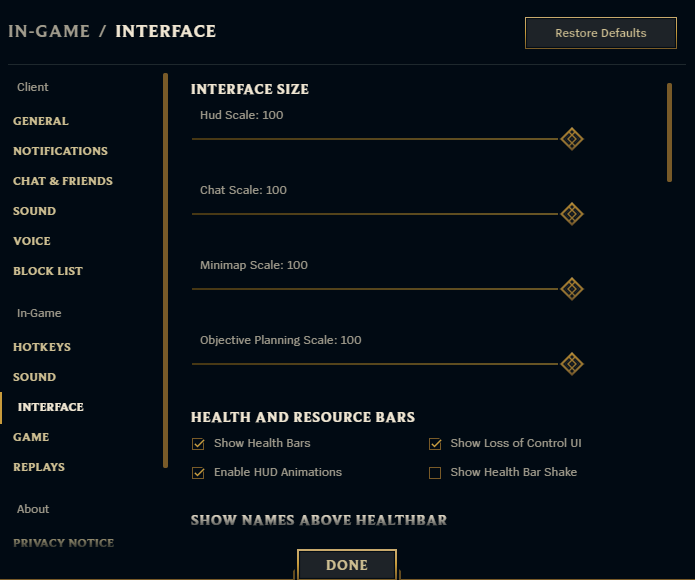Select the Game settings section
The height and width of the screenshot is (580, 695).
(31, 437)
